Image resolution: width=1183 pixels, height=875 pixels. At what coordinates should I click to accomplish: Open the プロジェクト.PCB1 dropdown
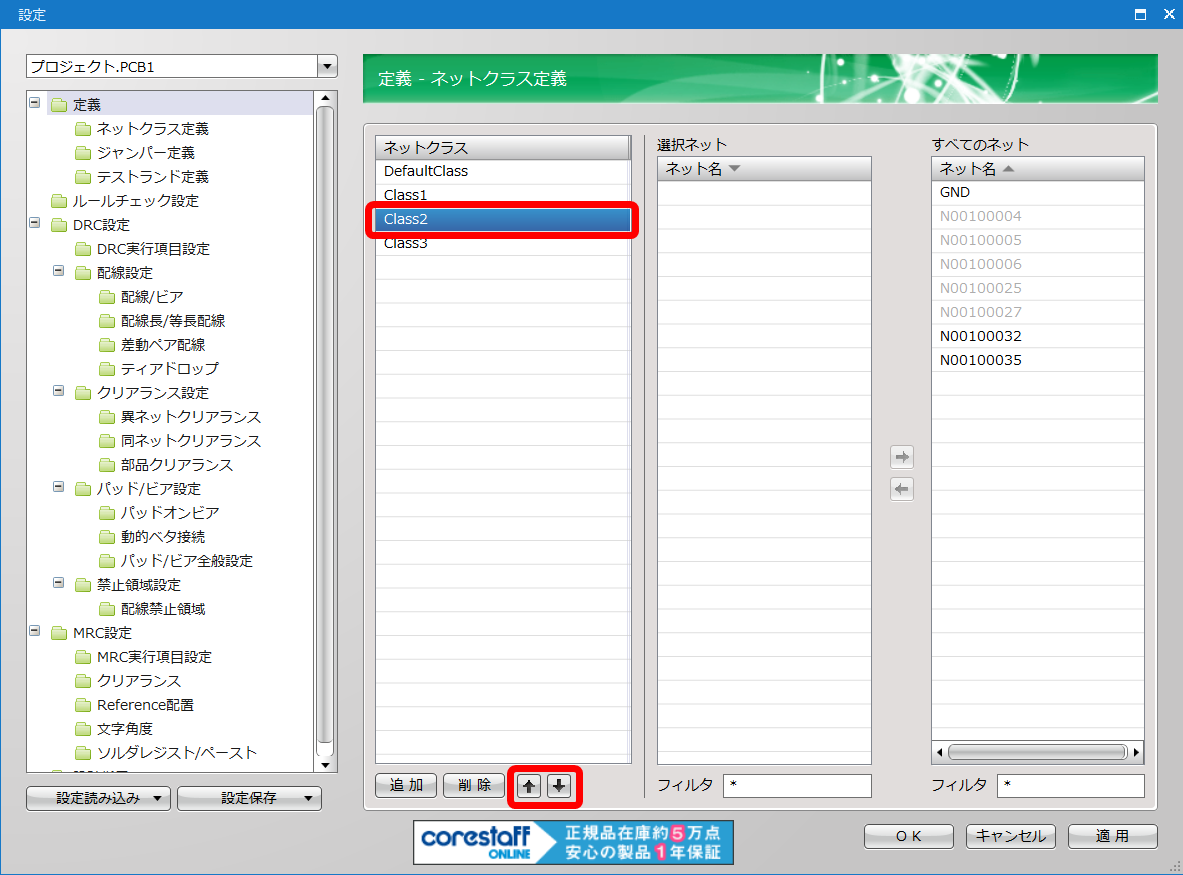click(x=326, y=67)
